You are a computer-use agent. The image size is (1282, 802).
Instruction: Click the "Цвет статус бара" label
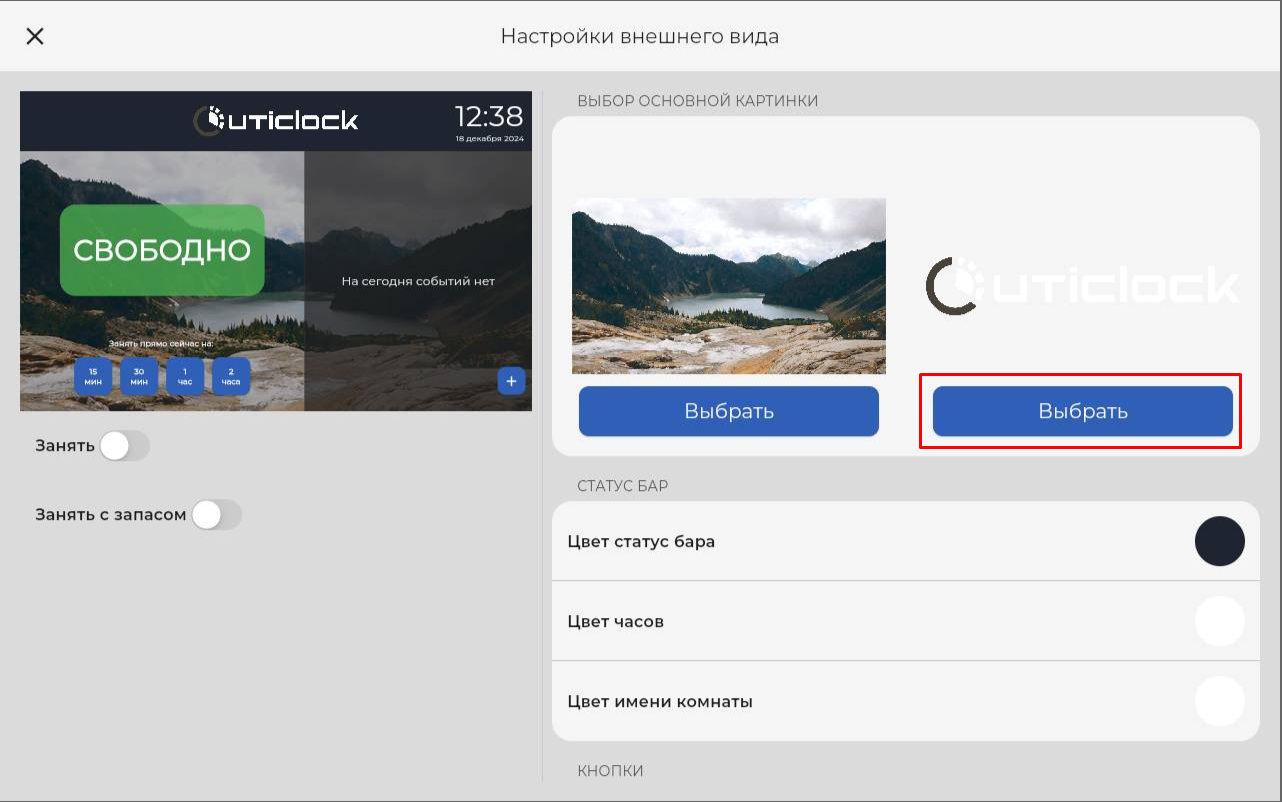[x=641, y=542]
